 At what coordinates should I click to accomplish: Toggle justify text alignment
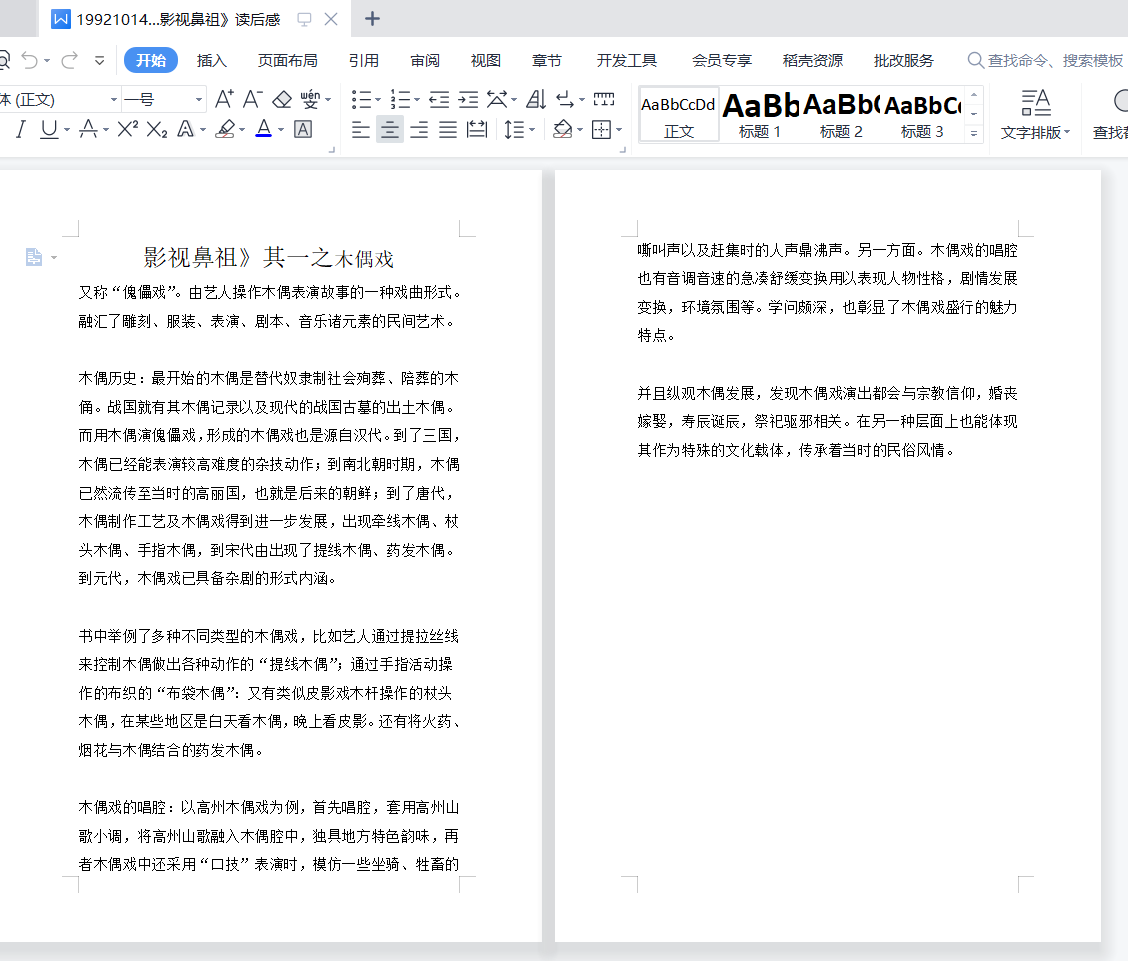point(448,129)
